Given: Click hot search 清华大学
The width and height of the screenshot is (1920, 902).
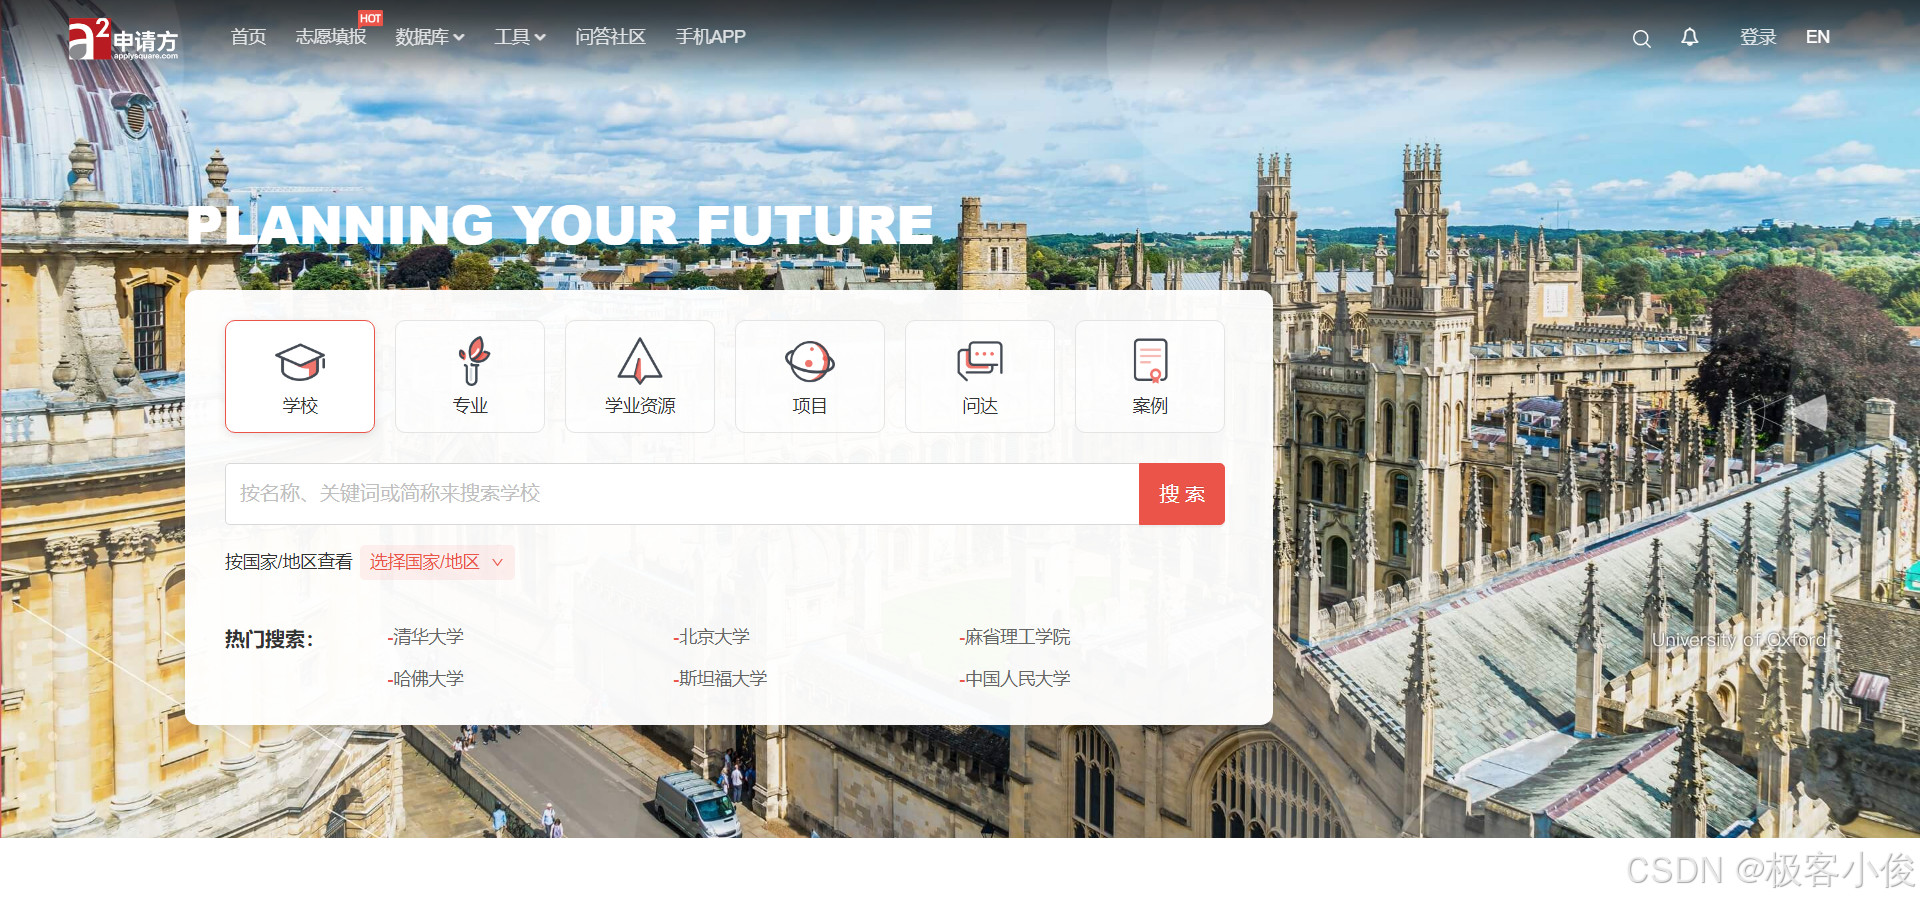Looking at the screenshot, I should click(426, 637).
